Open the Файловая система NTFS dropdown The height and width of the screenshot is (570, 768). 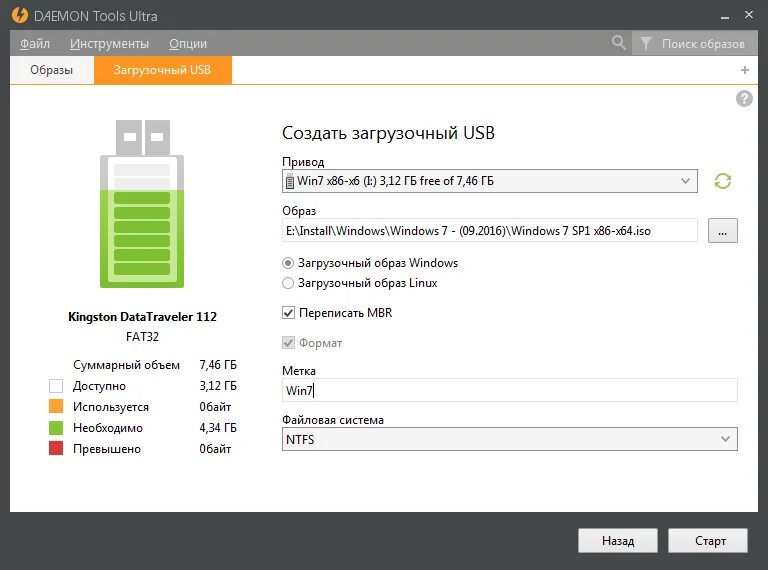(509, 439)
